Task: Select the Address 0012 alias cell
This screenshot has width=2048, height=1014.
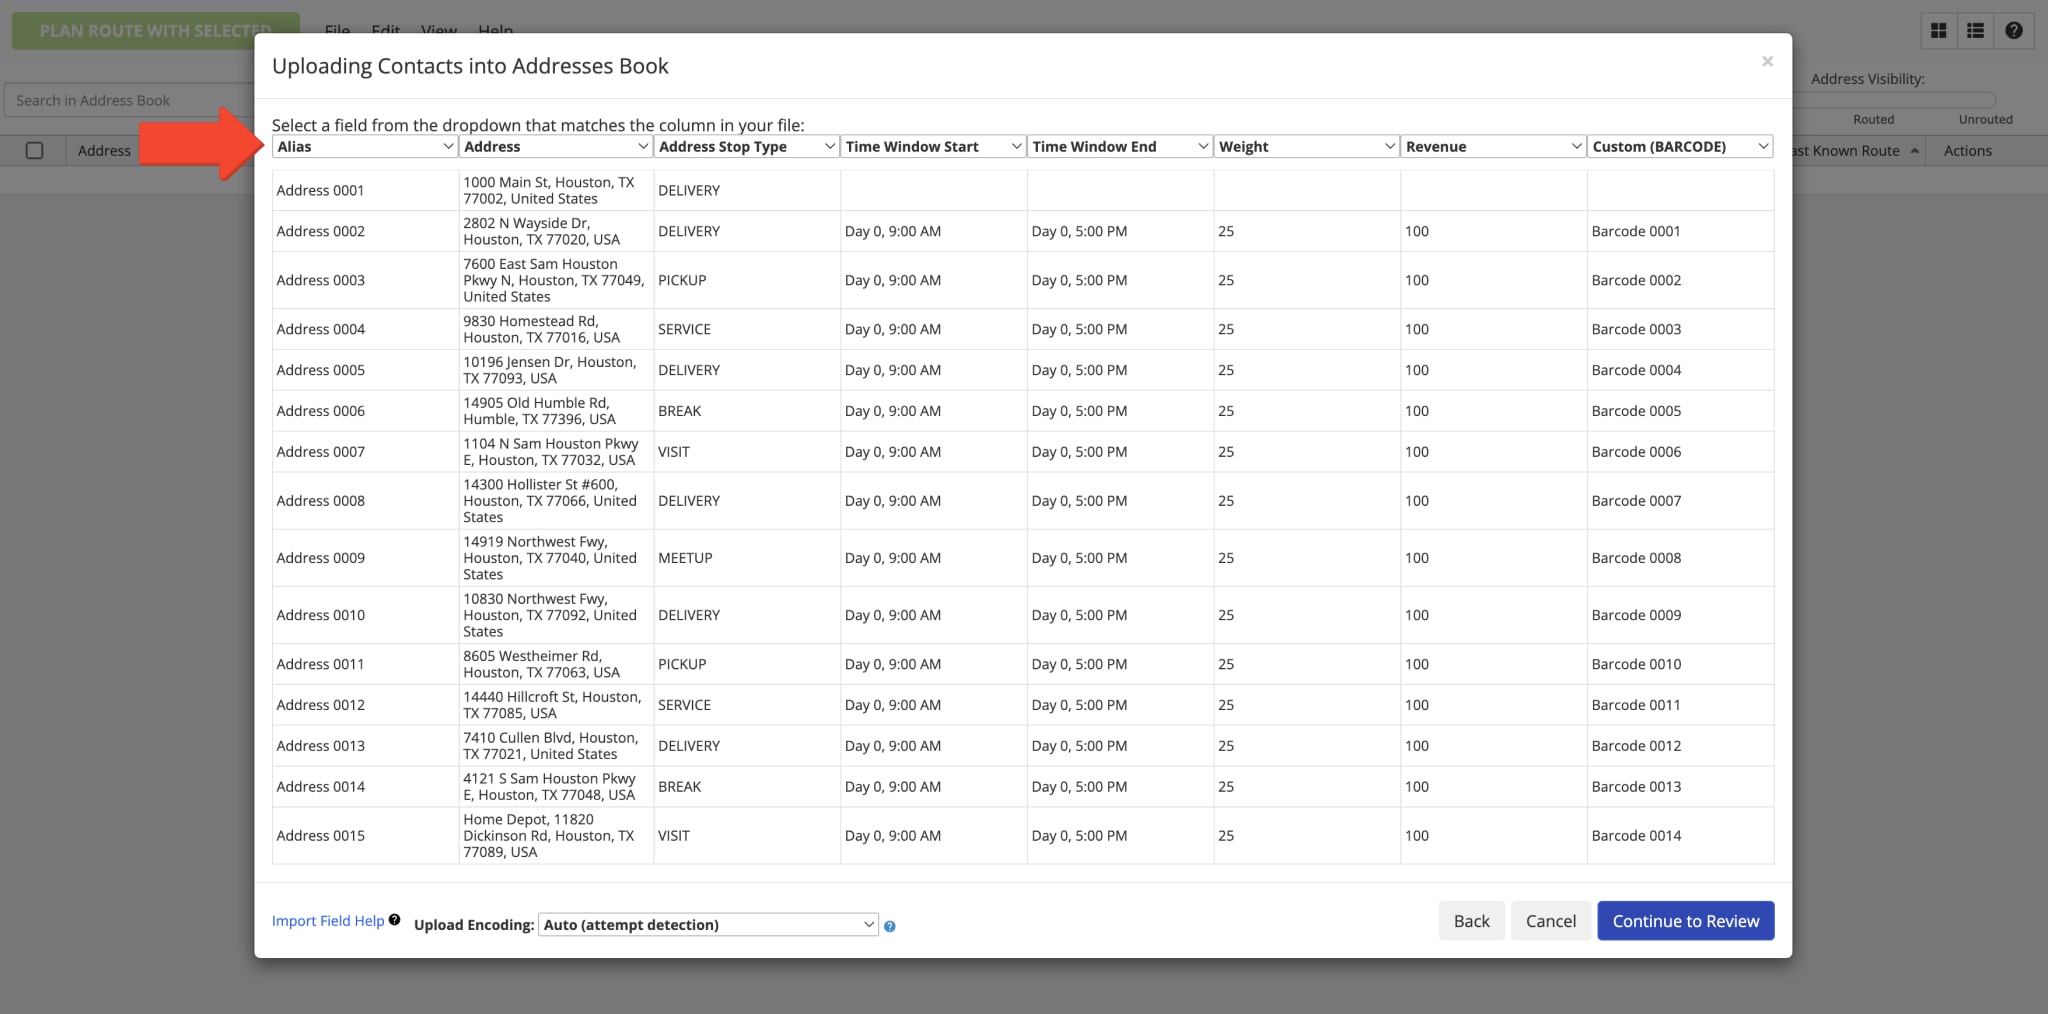Action: click(x=365, y=705)
